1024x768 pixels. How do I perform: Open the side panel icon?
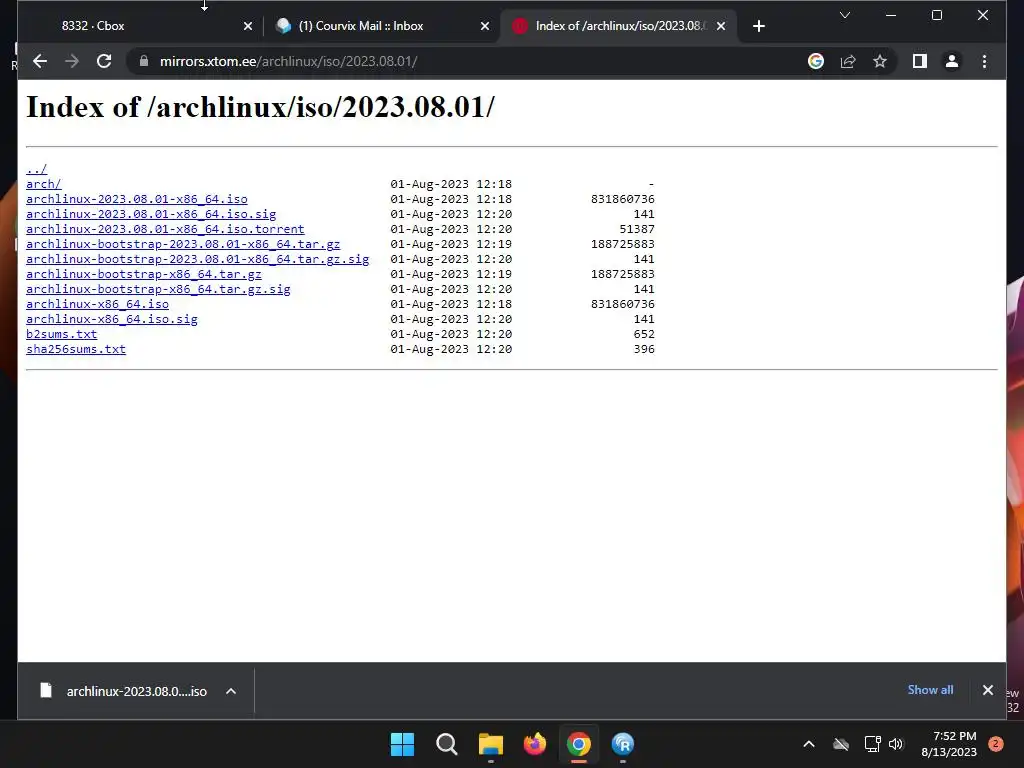tap(920, 61)
